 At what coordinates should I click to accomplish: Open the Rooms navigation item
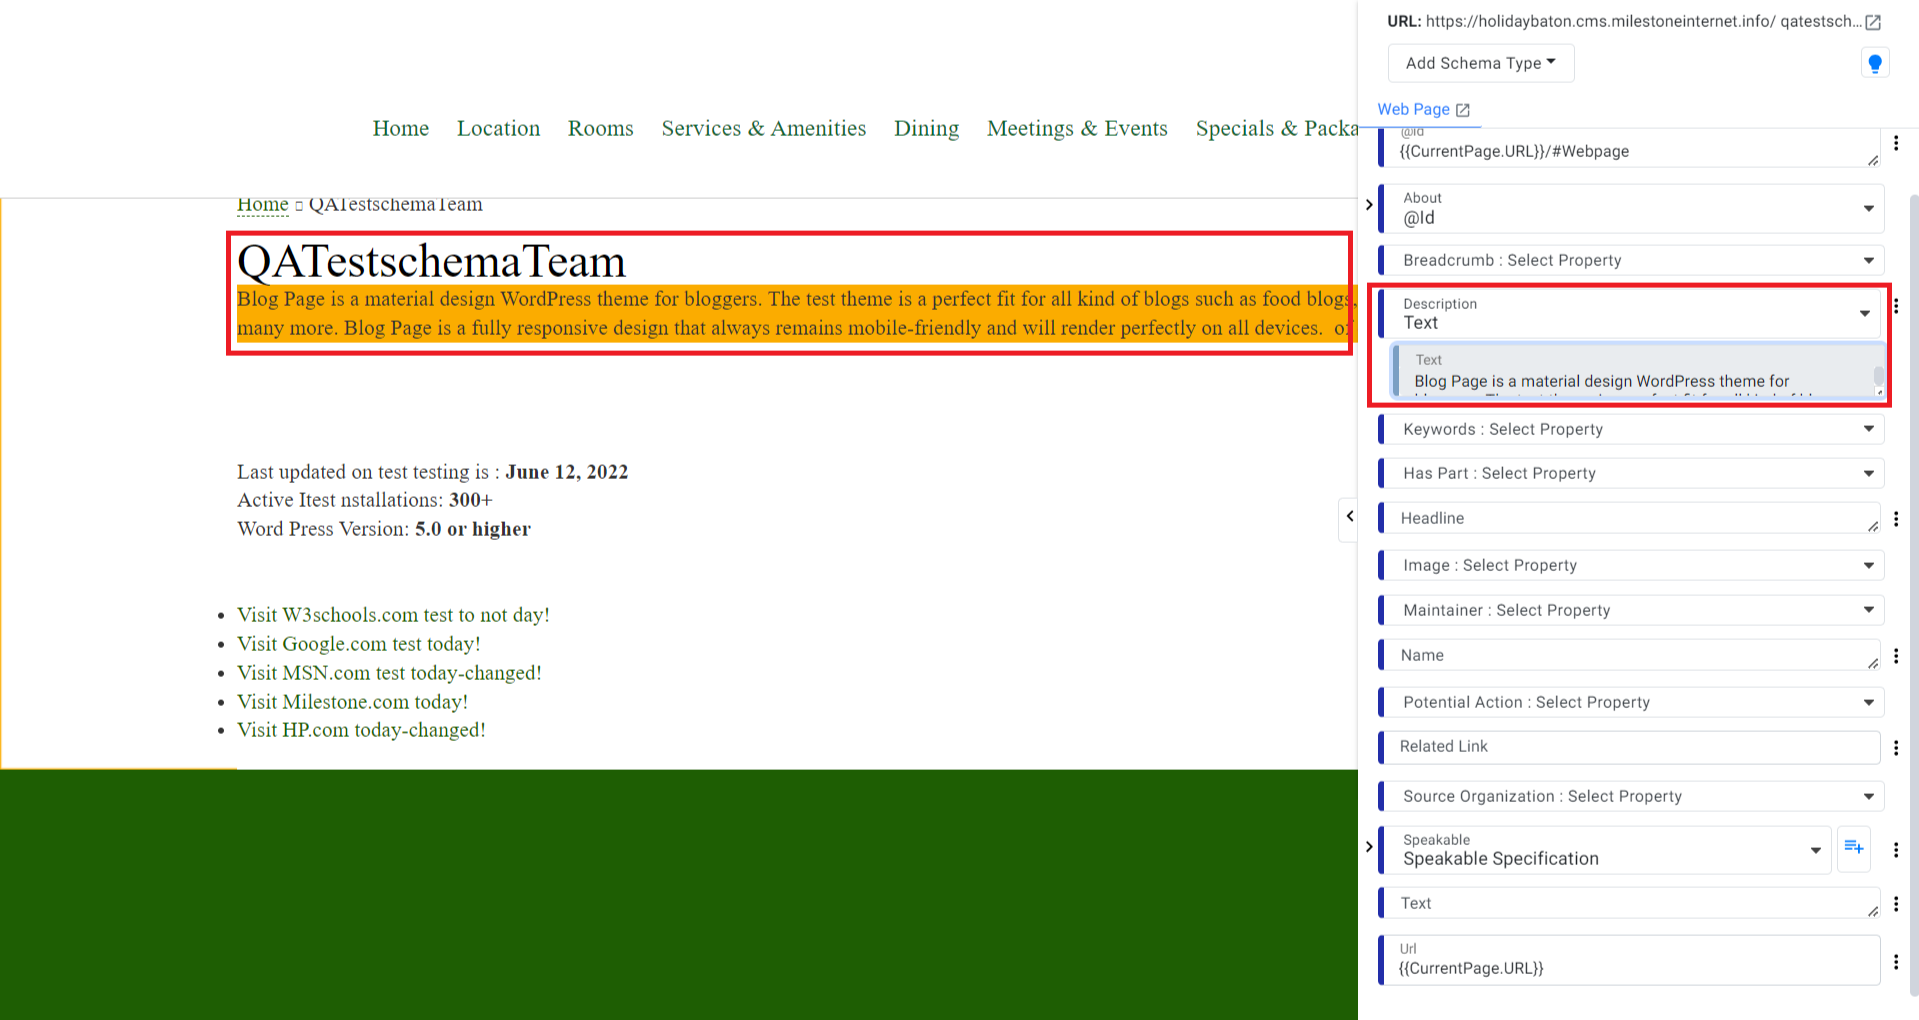click(601, 128)
